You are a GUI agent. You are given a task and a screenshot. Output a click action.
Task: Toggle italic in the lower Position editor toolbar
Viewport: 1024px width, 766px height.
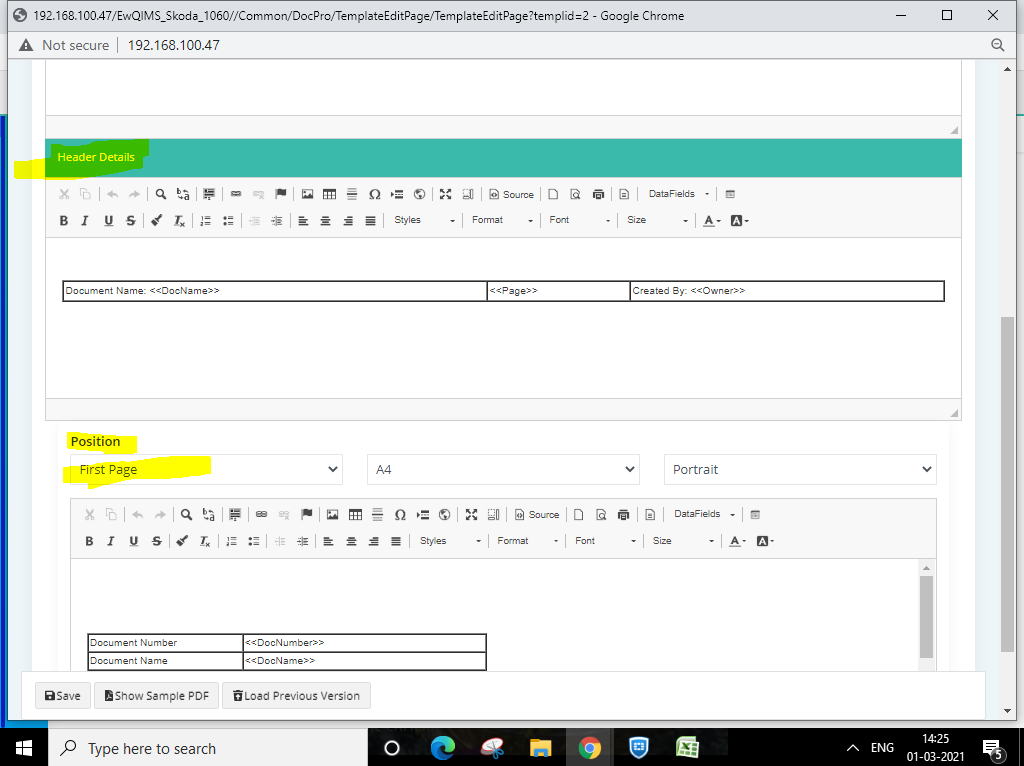111,541
